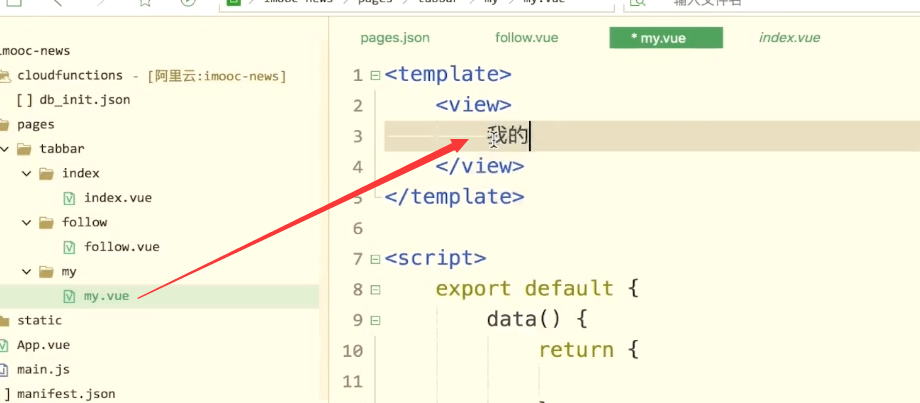Click the folder icon of the my directory
This screenshot has height=403, width=920.
click(x=46, y=272)
